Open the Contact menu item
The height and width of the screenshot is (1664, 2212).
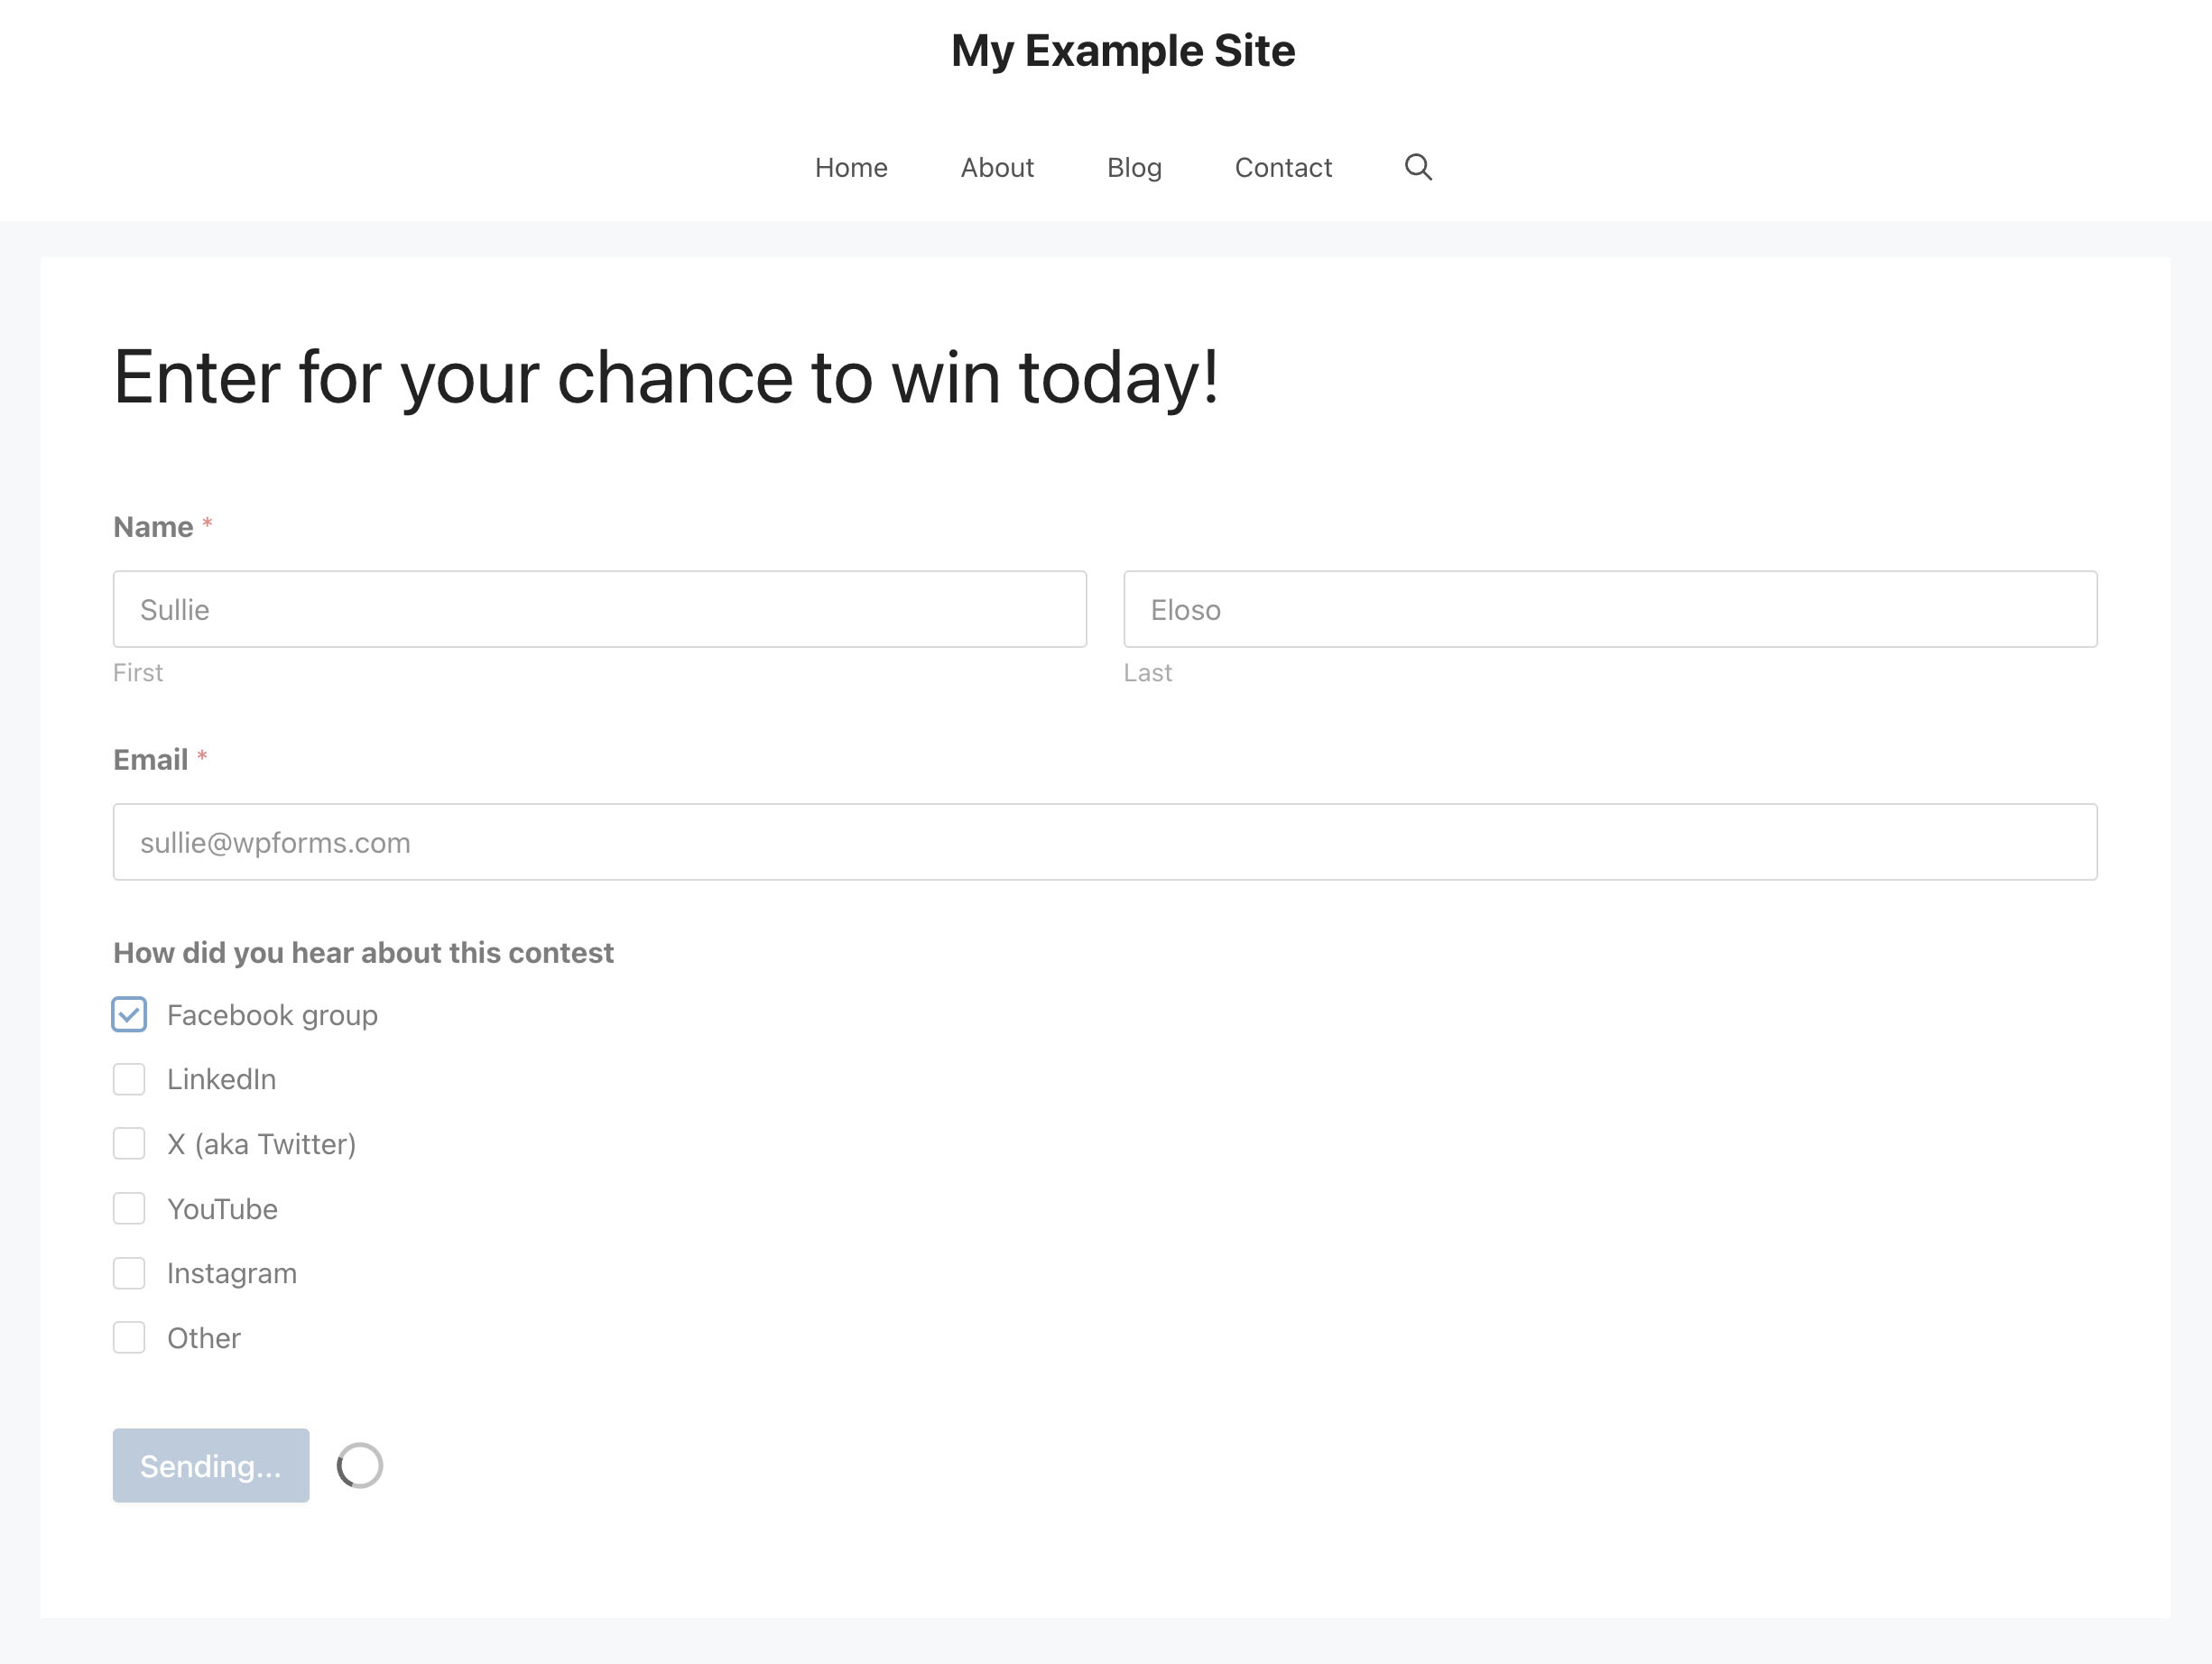1283,167
